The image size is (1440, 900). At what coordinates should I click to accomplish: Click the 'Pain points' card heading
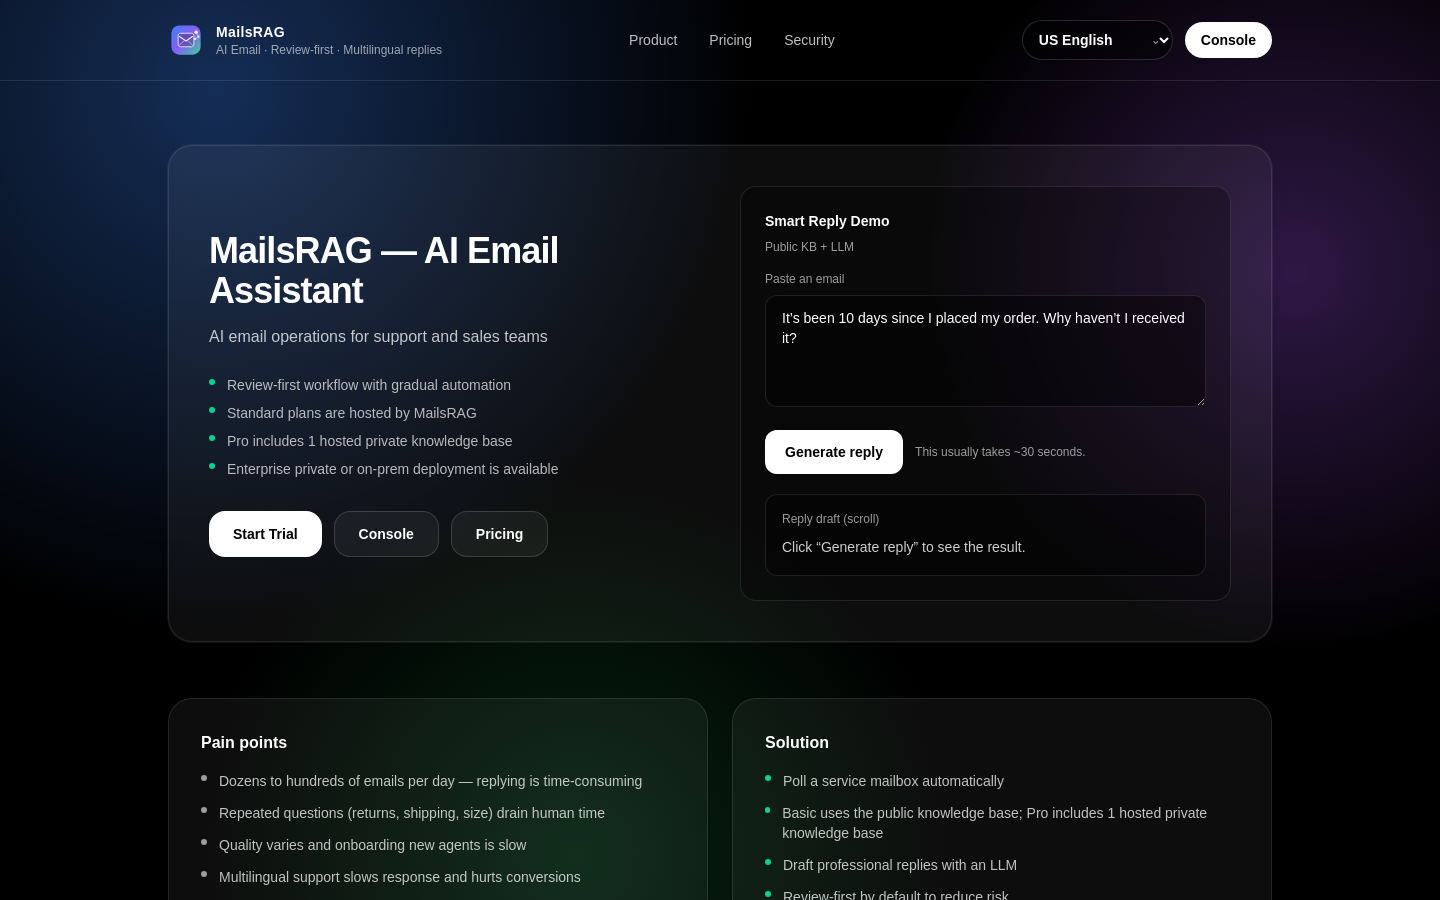pos(244,742)
